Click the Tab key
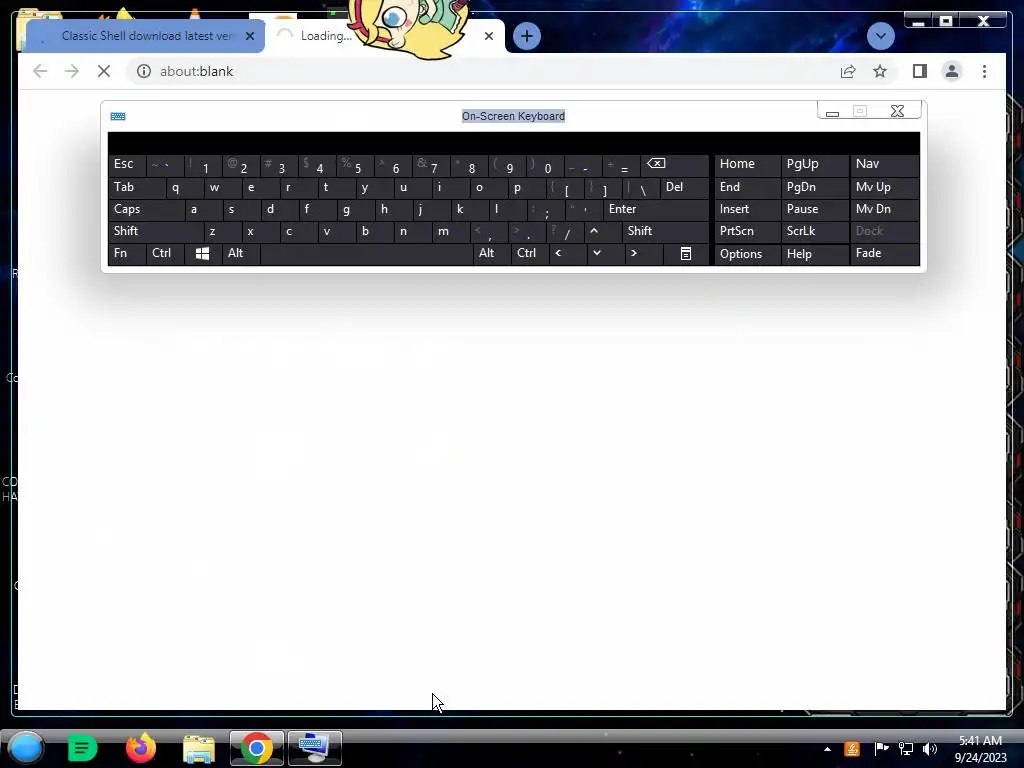This screenshot has width=1024, height=768. tap(136, 187)
